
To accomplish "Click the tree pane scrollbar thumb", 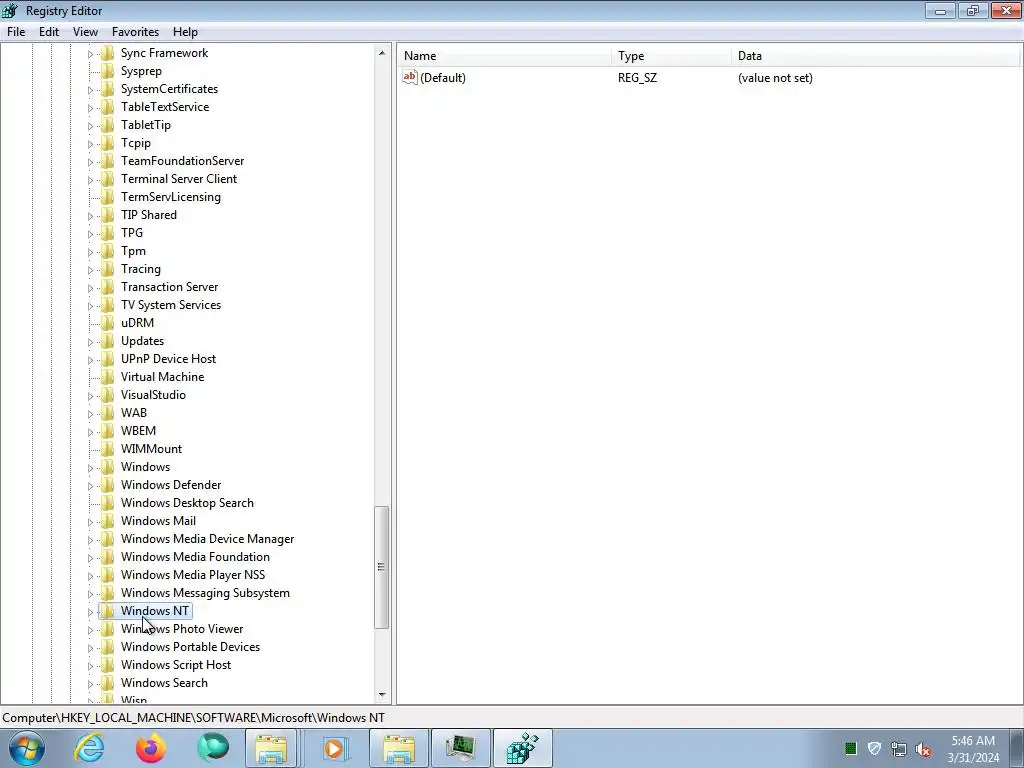I will (x=382, y=567).
